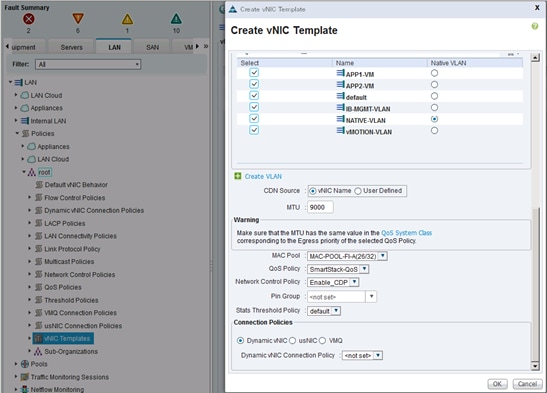
Task: Click the MTU input field
Action: pos(320,207)
